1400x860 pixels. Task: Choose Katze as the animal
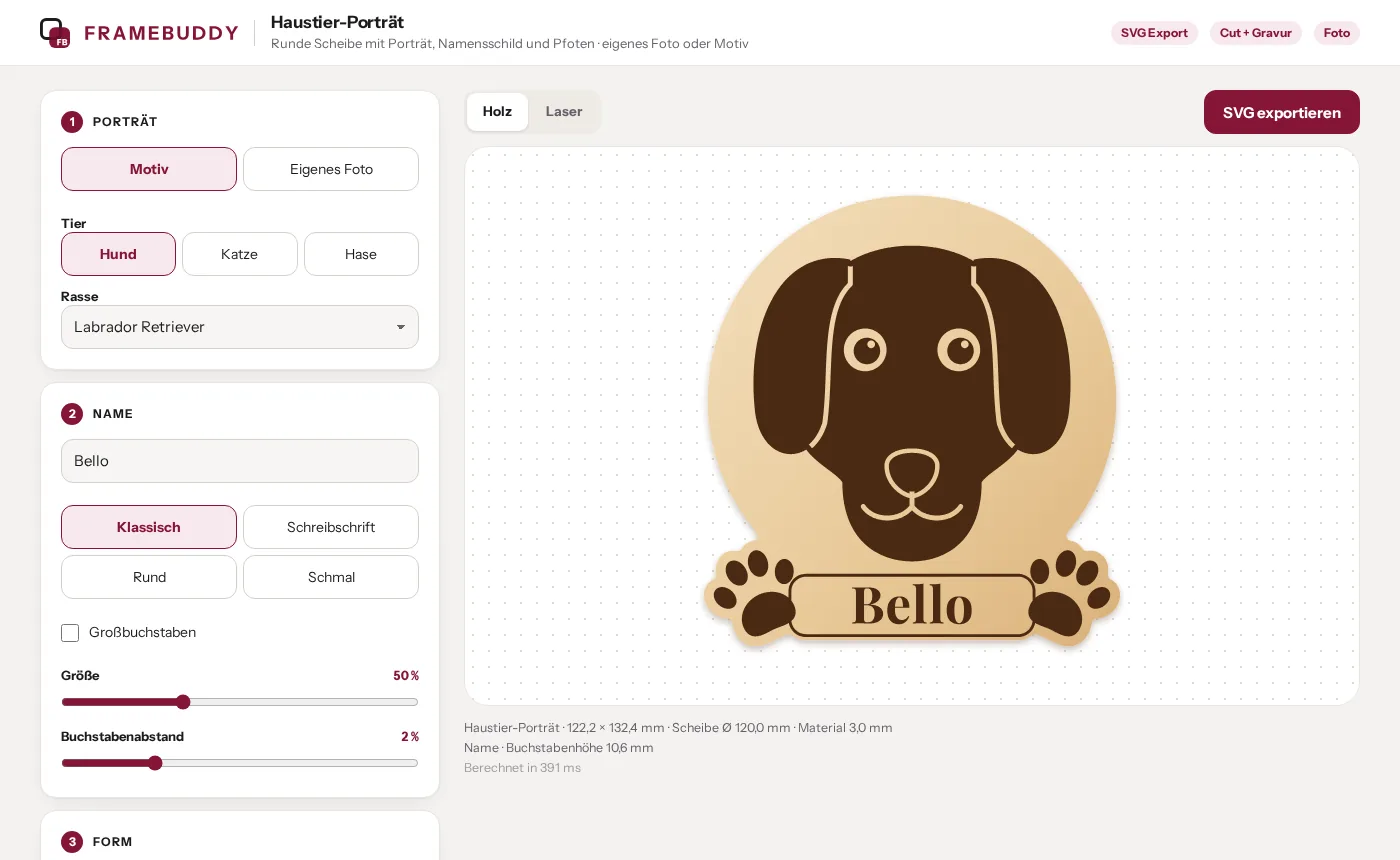(x=240, y=254)
